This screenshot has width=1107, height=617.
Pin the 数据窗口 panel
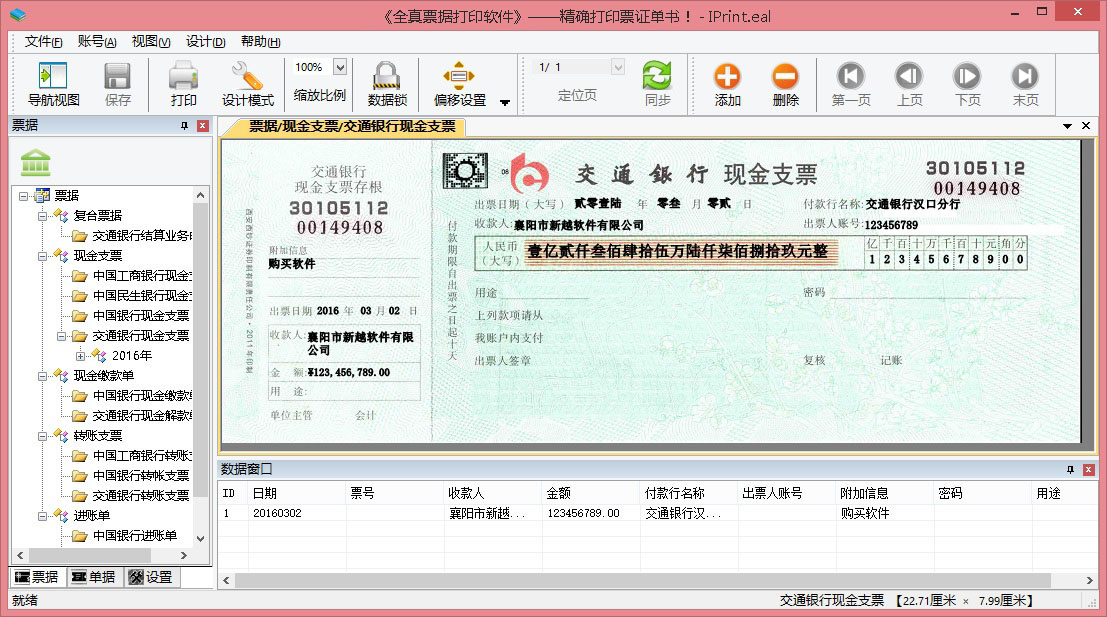click(x=1070, y=469)
